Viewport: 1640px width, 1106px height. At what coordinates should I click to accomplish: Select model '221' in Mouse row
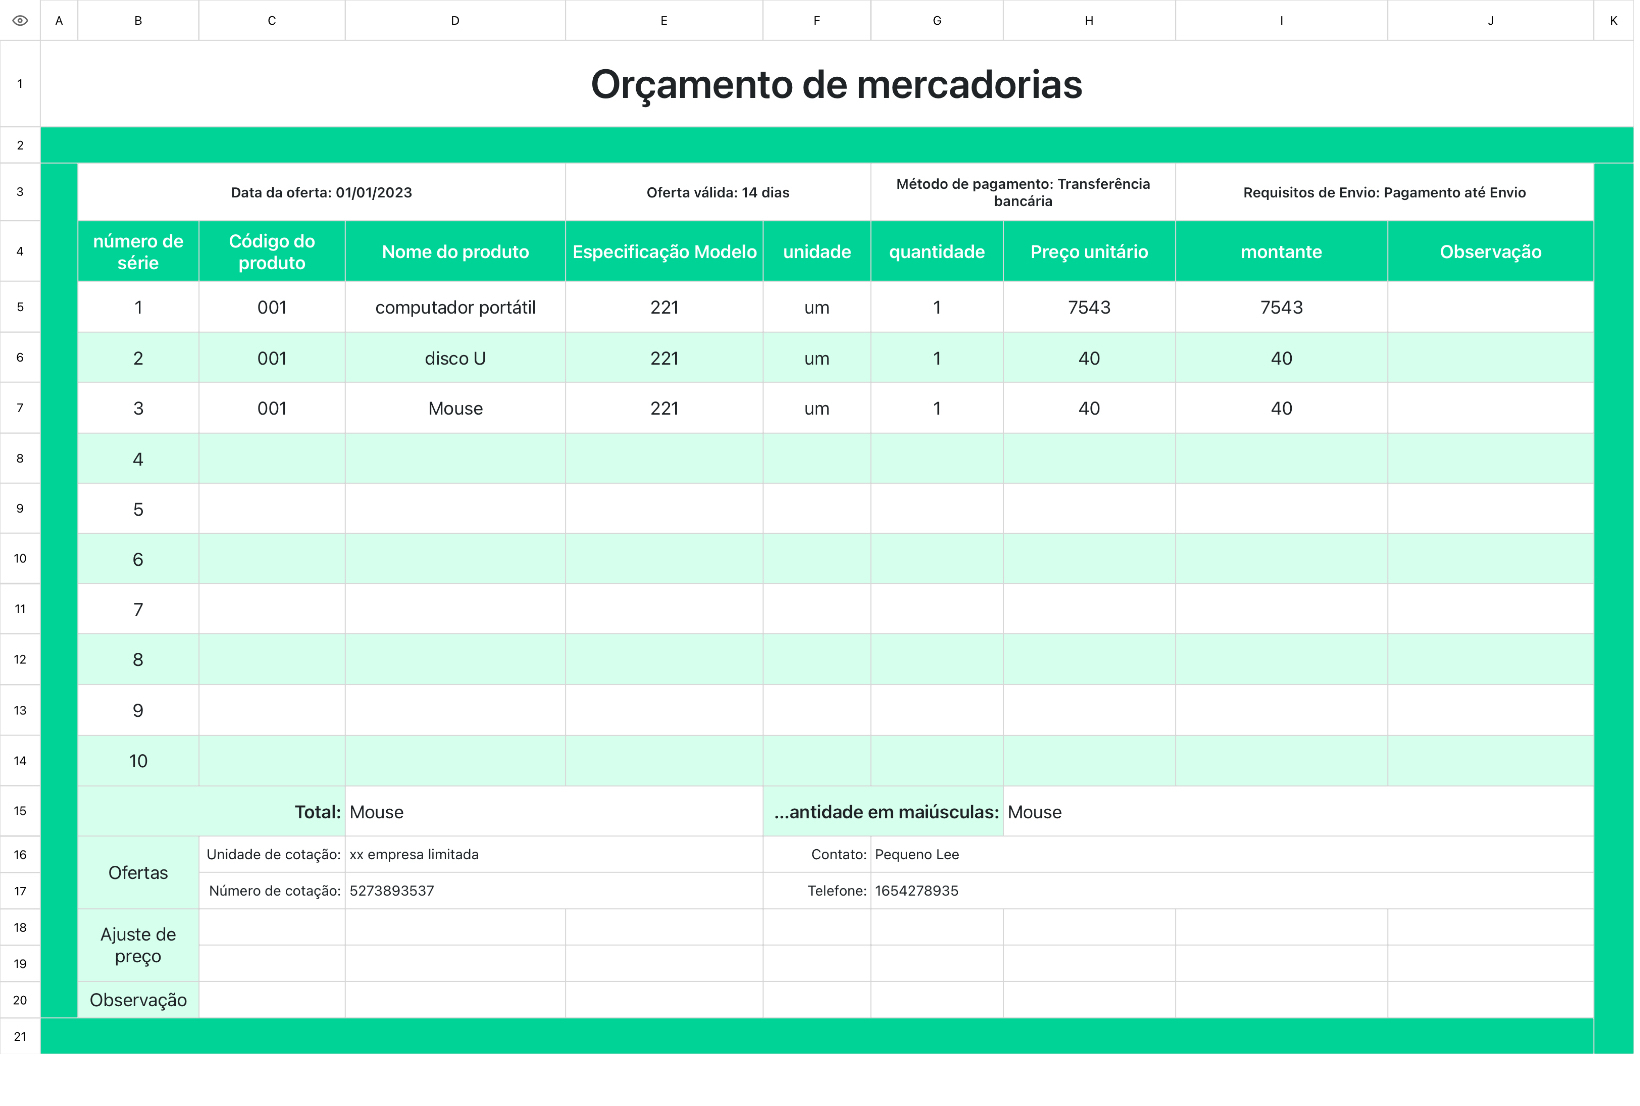(x=664, y=408)
